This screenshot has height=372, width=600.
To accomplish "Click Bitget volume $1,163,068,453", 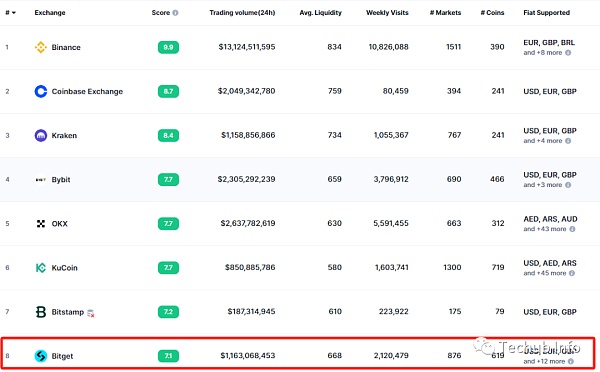I will (x=248, y=356).
